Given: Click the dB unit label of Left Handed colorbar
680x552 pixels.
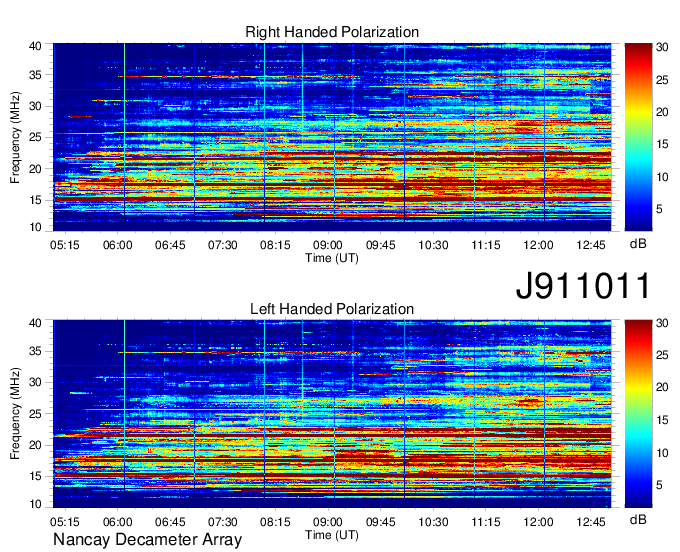Looking at the screenshot, I should 638,519.
